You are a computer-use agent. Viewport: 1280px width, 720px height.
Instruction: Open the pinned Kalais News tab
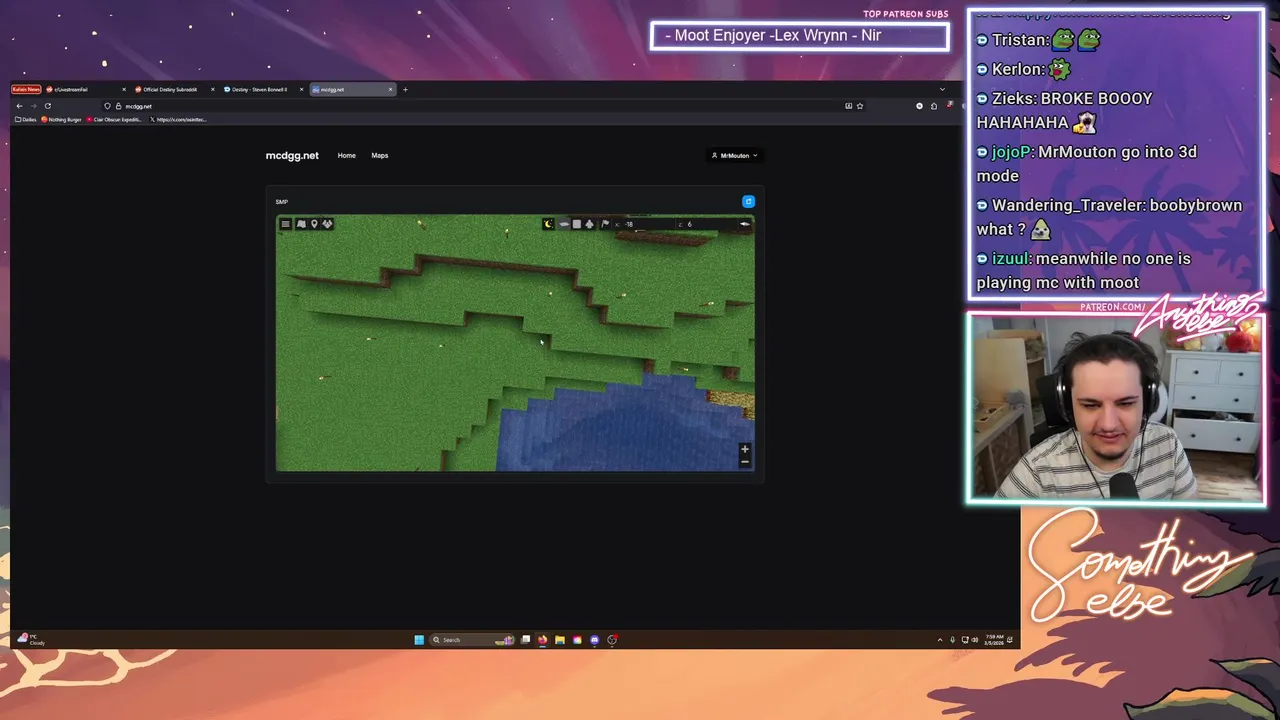[26, 89]
